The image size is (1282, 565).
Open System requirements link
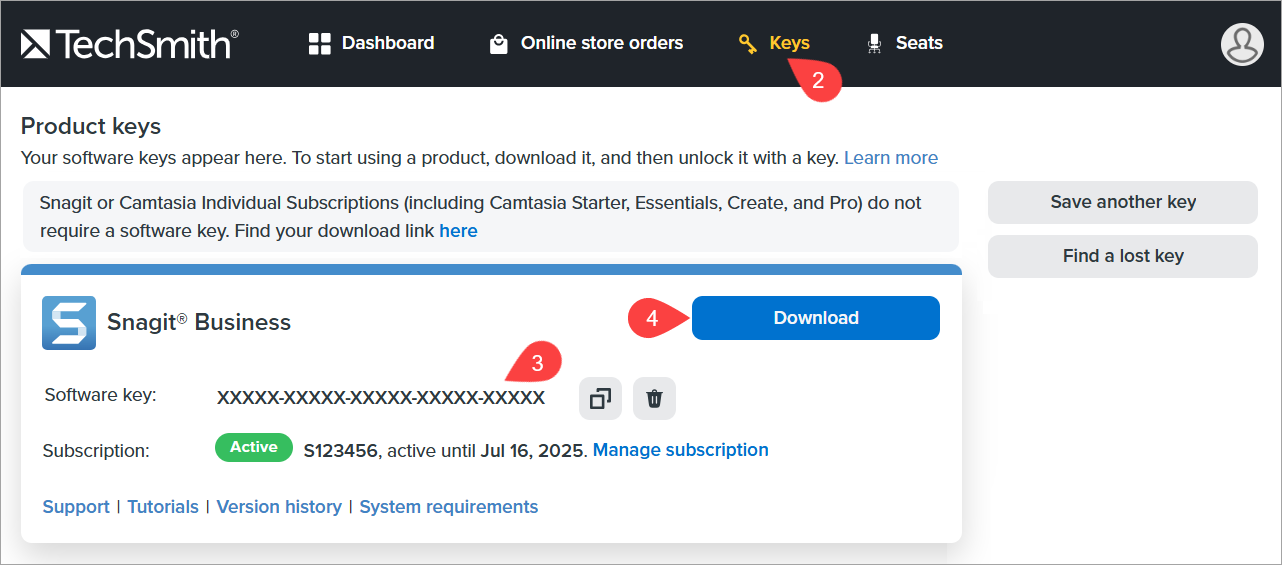click(x=449, y=507)
